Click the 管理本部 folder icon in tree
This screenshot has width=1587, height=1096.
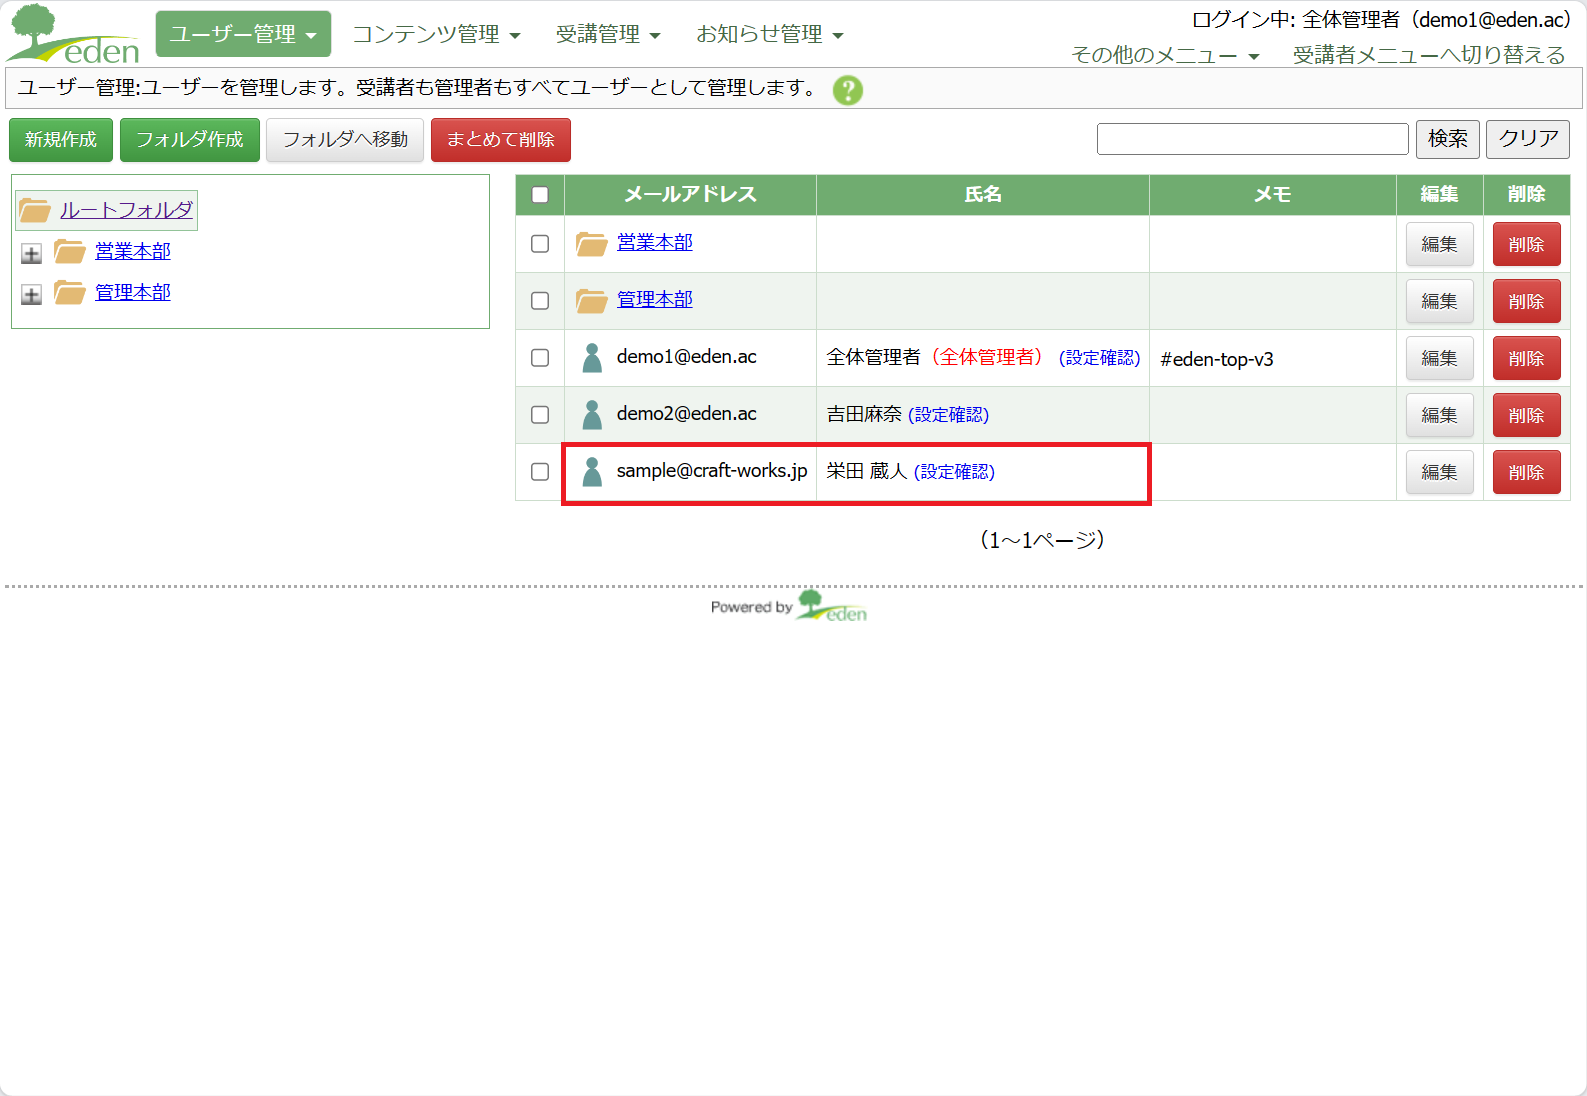tap(69, 292)
